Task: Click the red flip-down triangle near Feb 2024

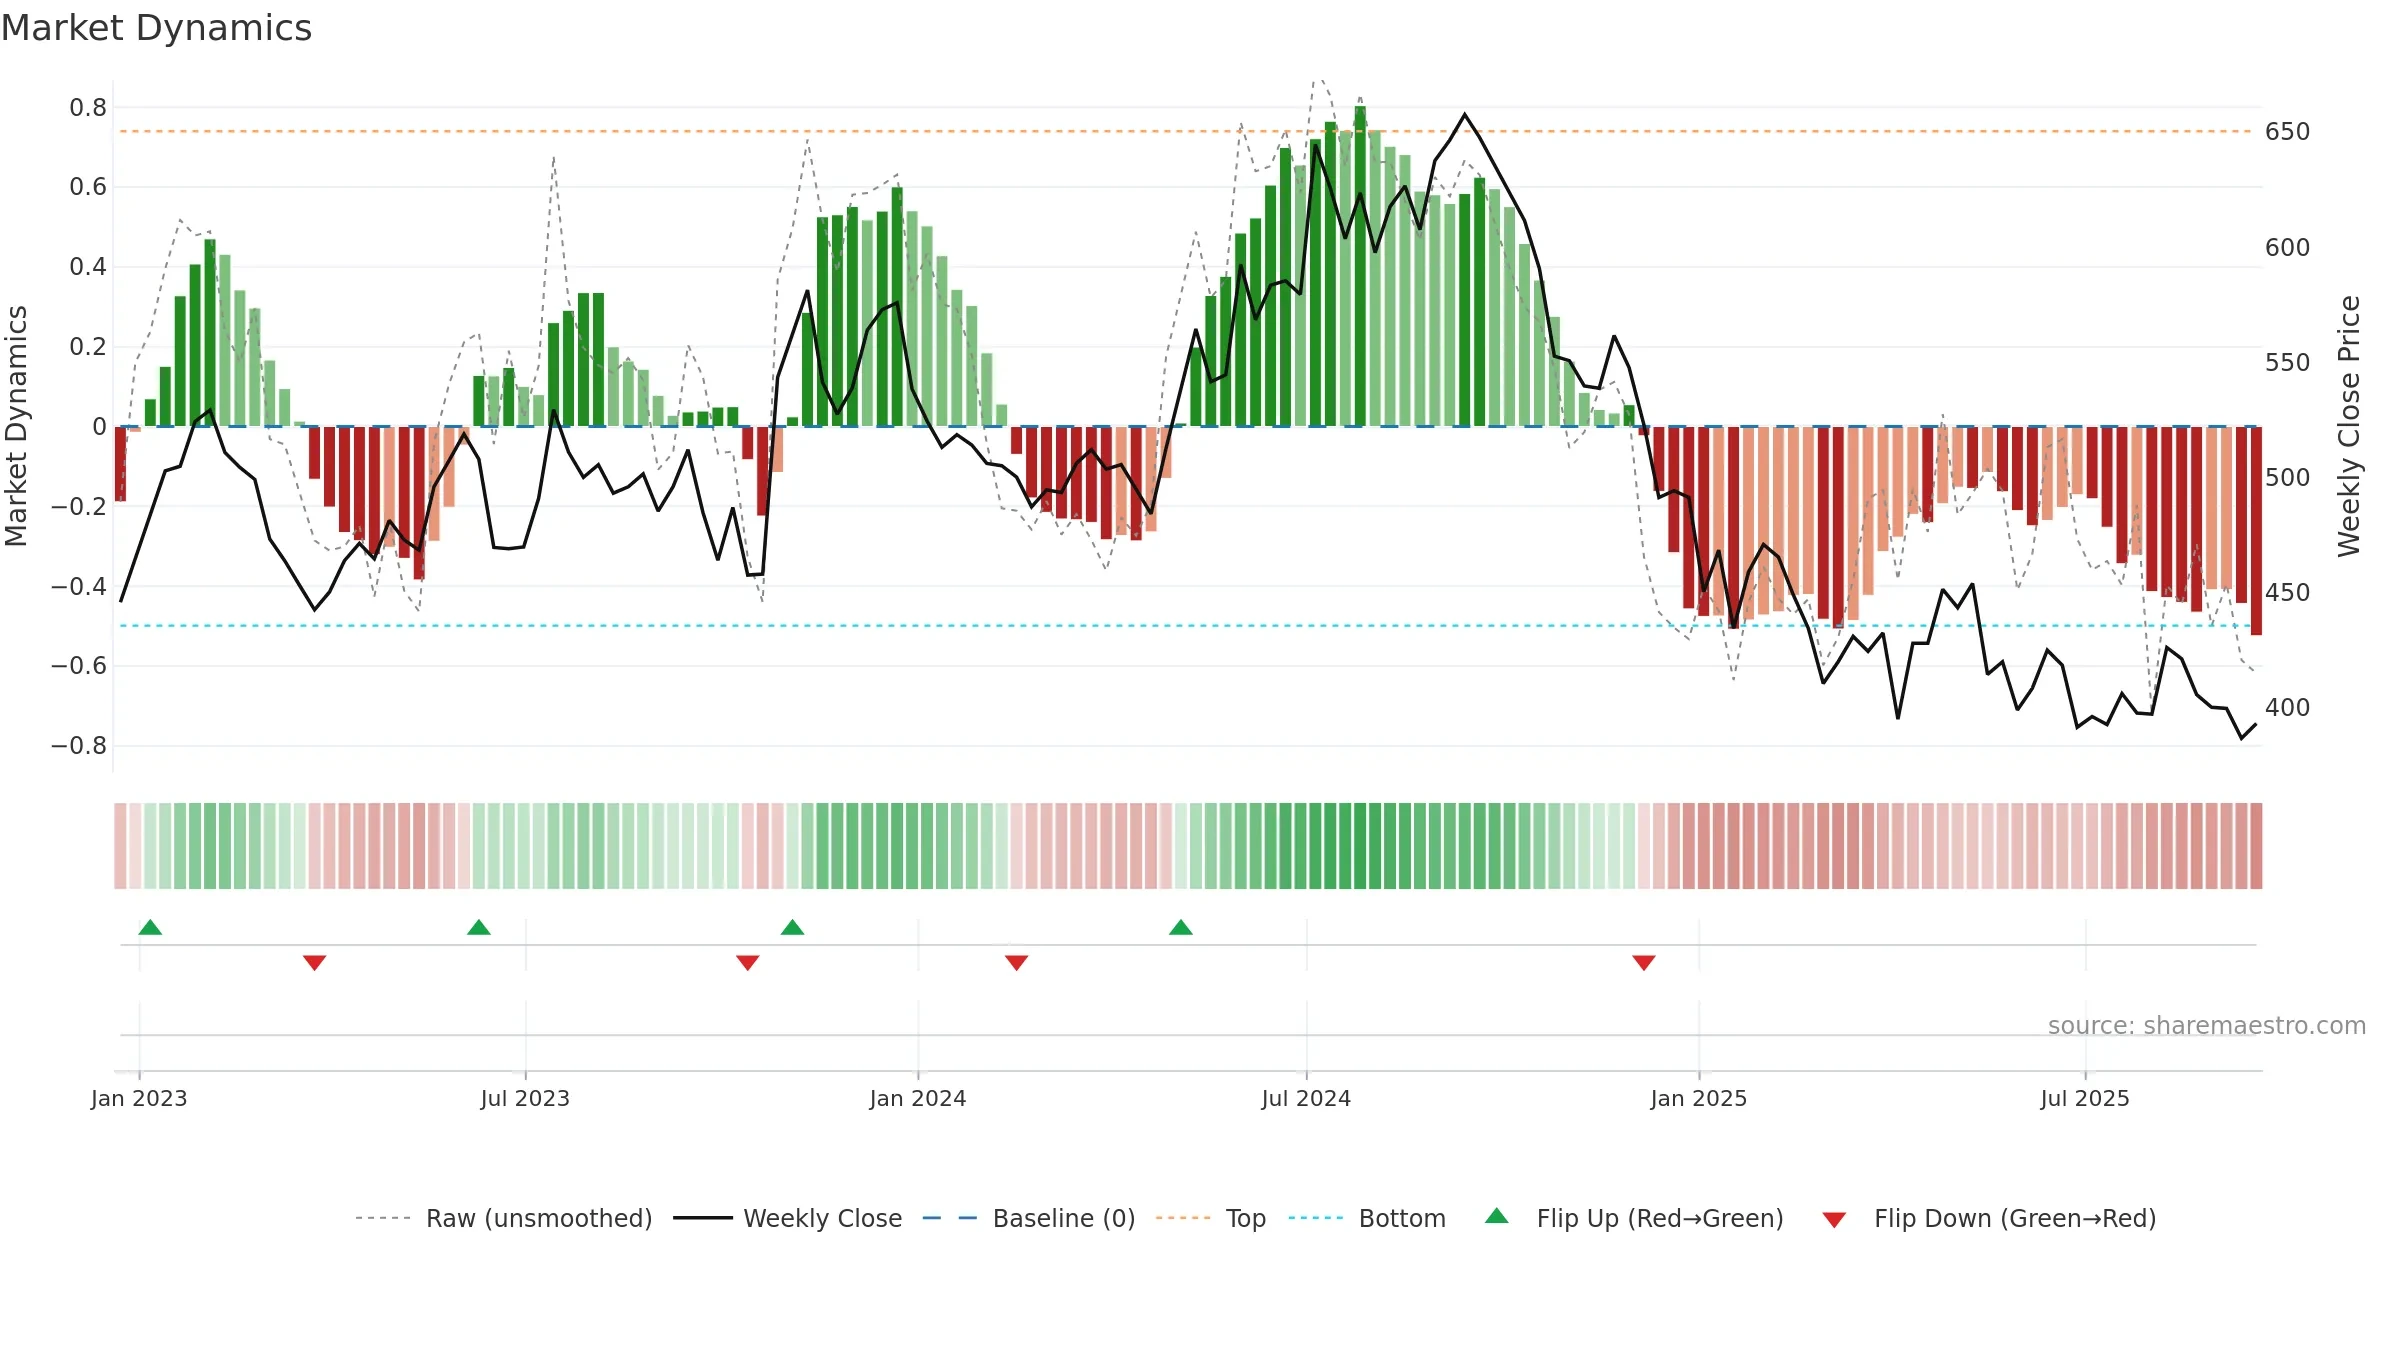Action: (x=1017, y=963)
